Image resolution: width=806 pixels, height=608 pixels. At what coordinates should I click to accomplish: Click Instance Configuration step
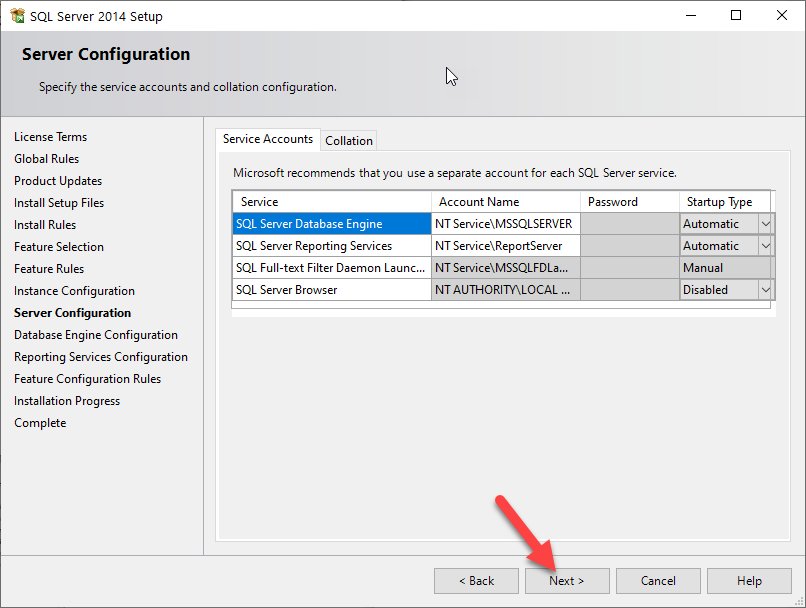click(x=74, y=291)
